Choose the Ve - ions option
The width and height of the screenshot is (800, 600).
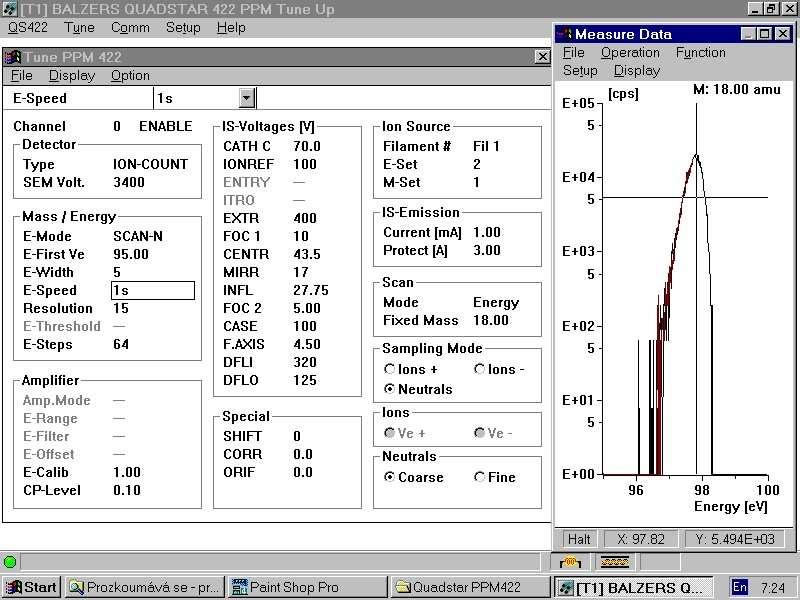click(x=480, y=433)
